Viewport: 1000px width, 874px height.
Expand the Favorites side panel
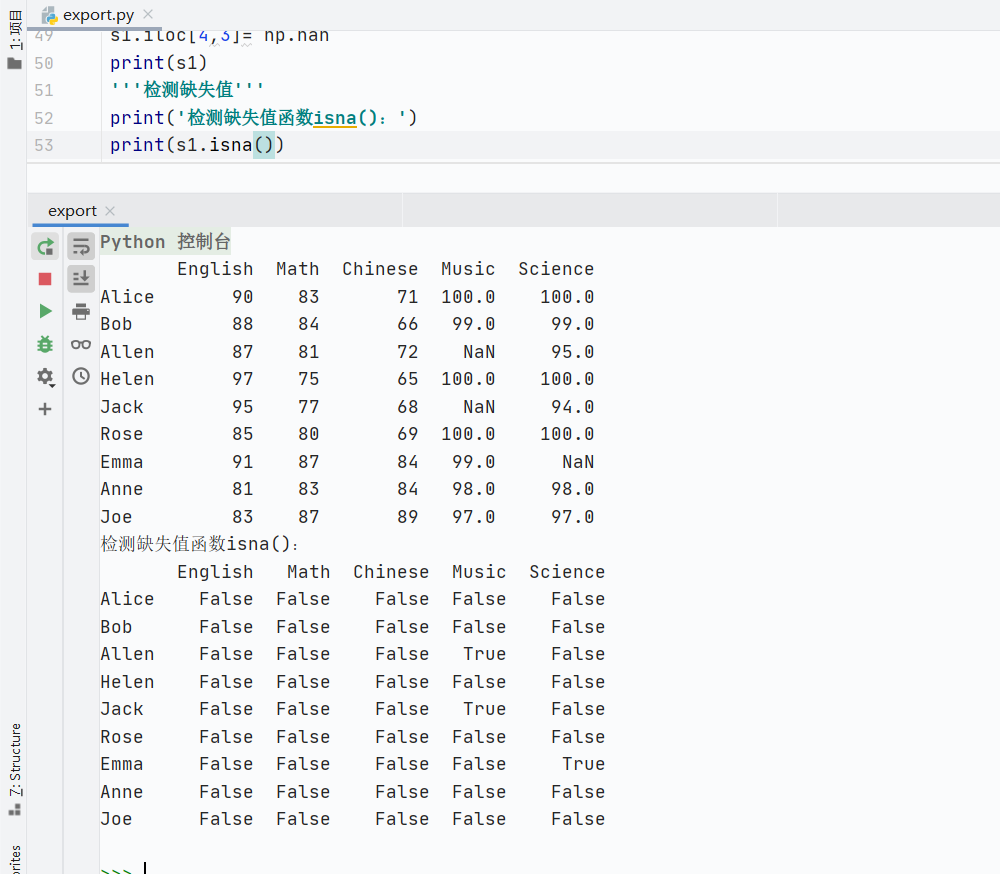tap(14, 860)
